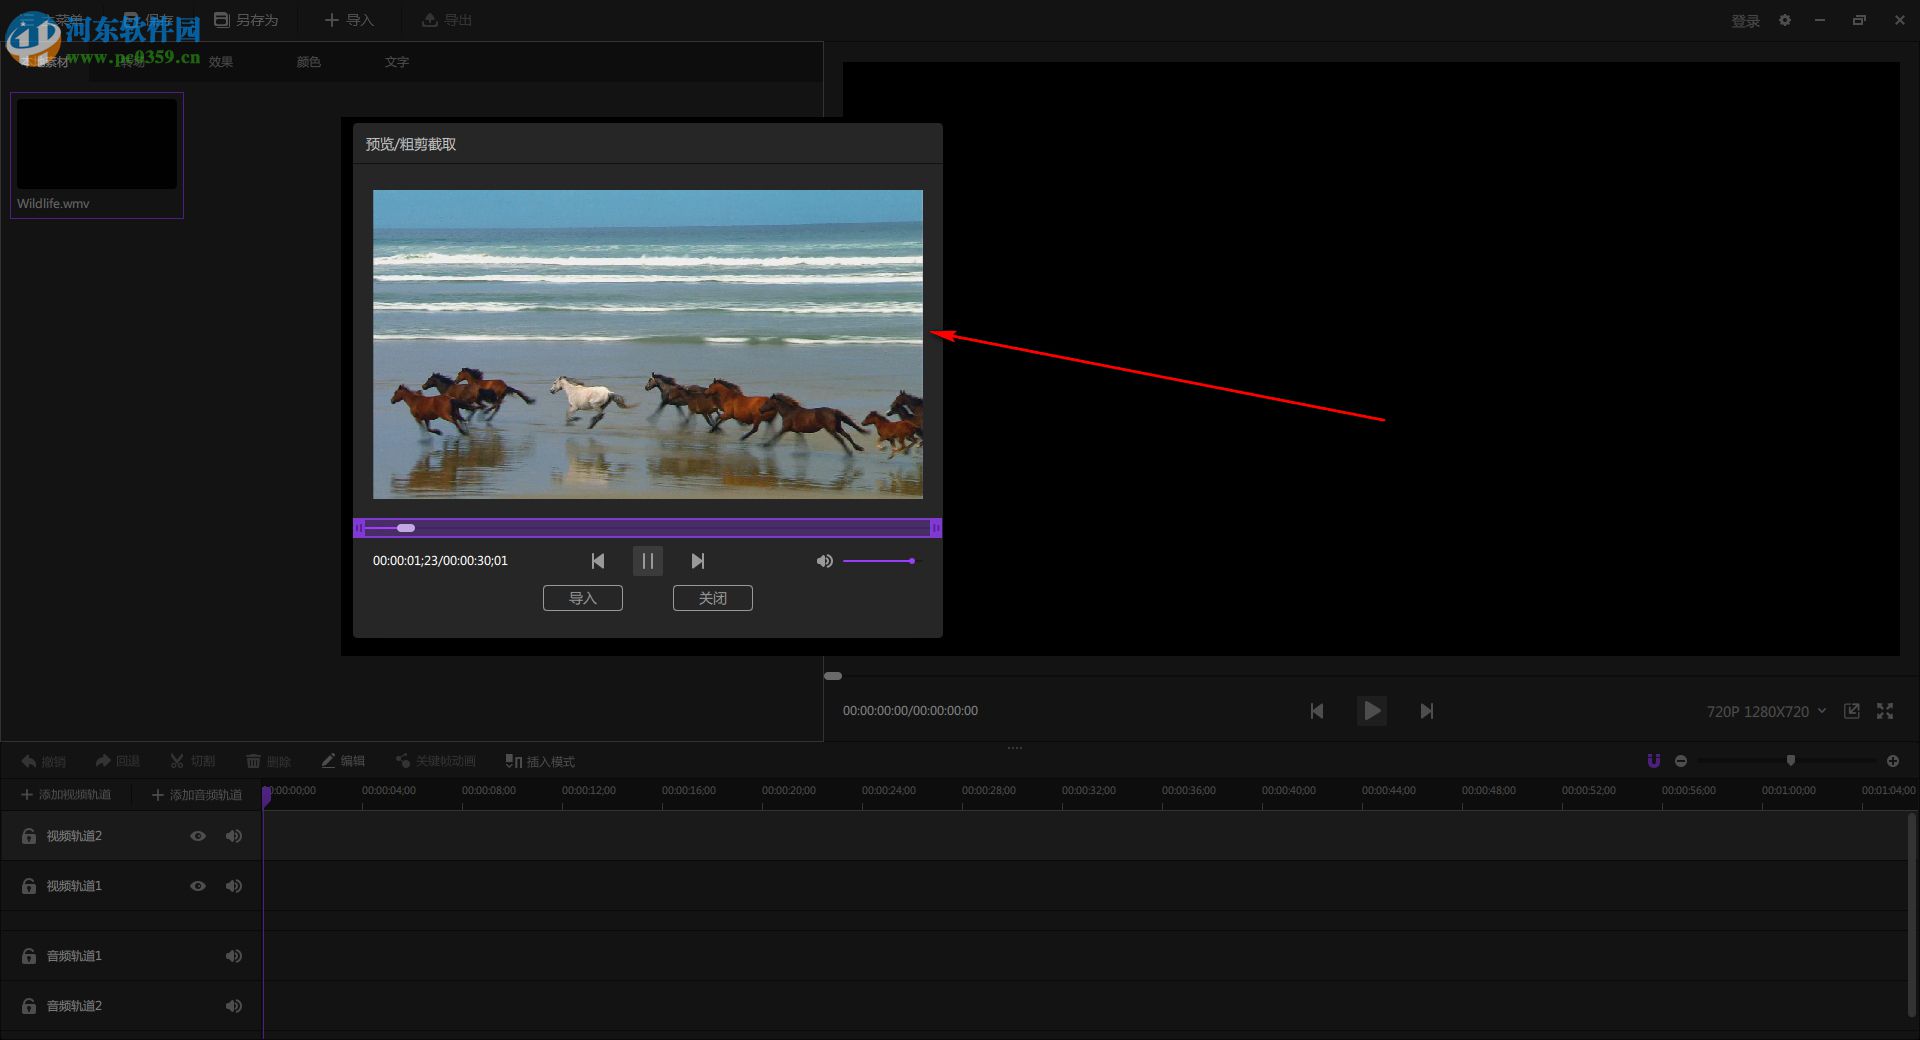This screenshot has width=1920, height=1040.
Task: Open the 720P 1280X720 resolution dropdown
Action: click(1766, 711)
